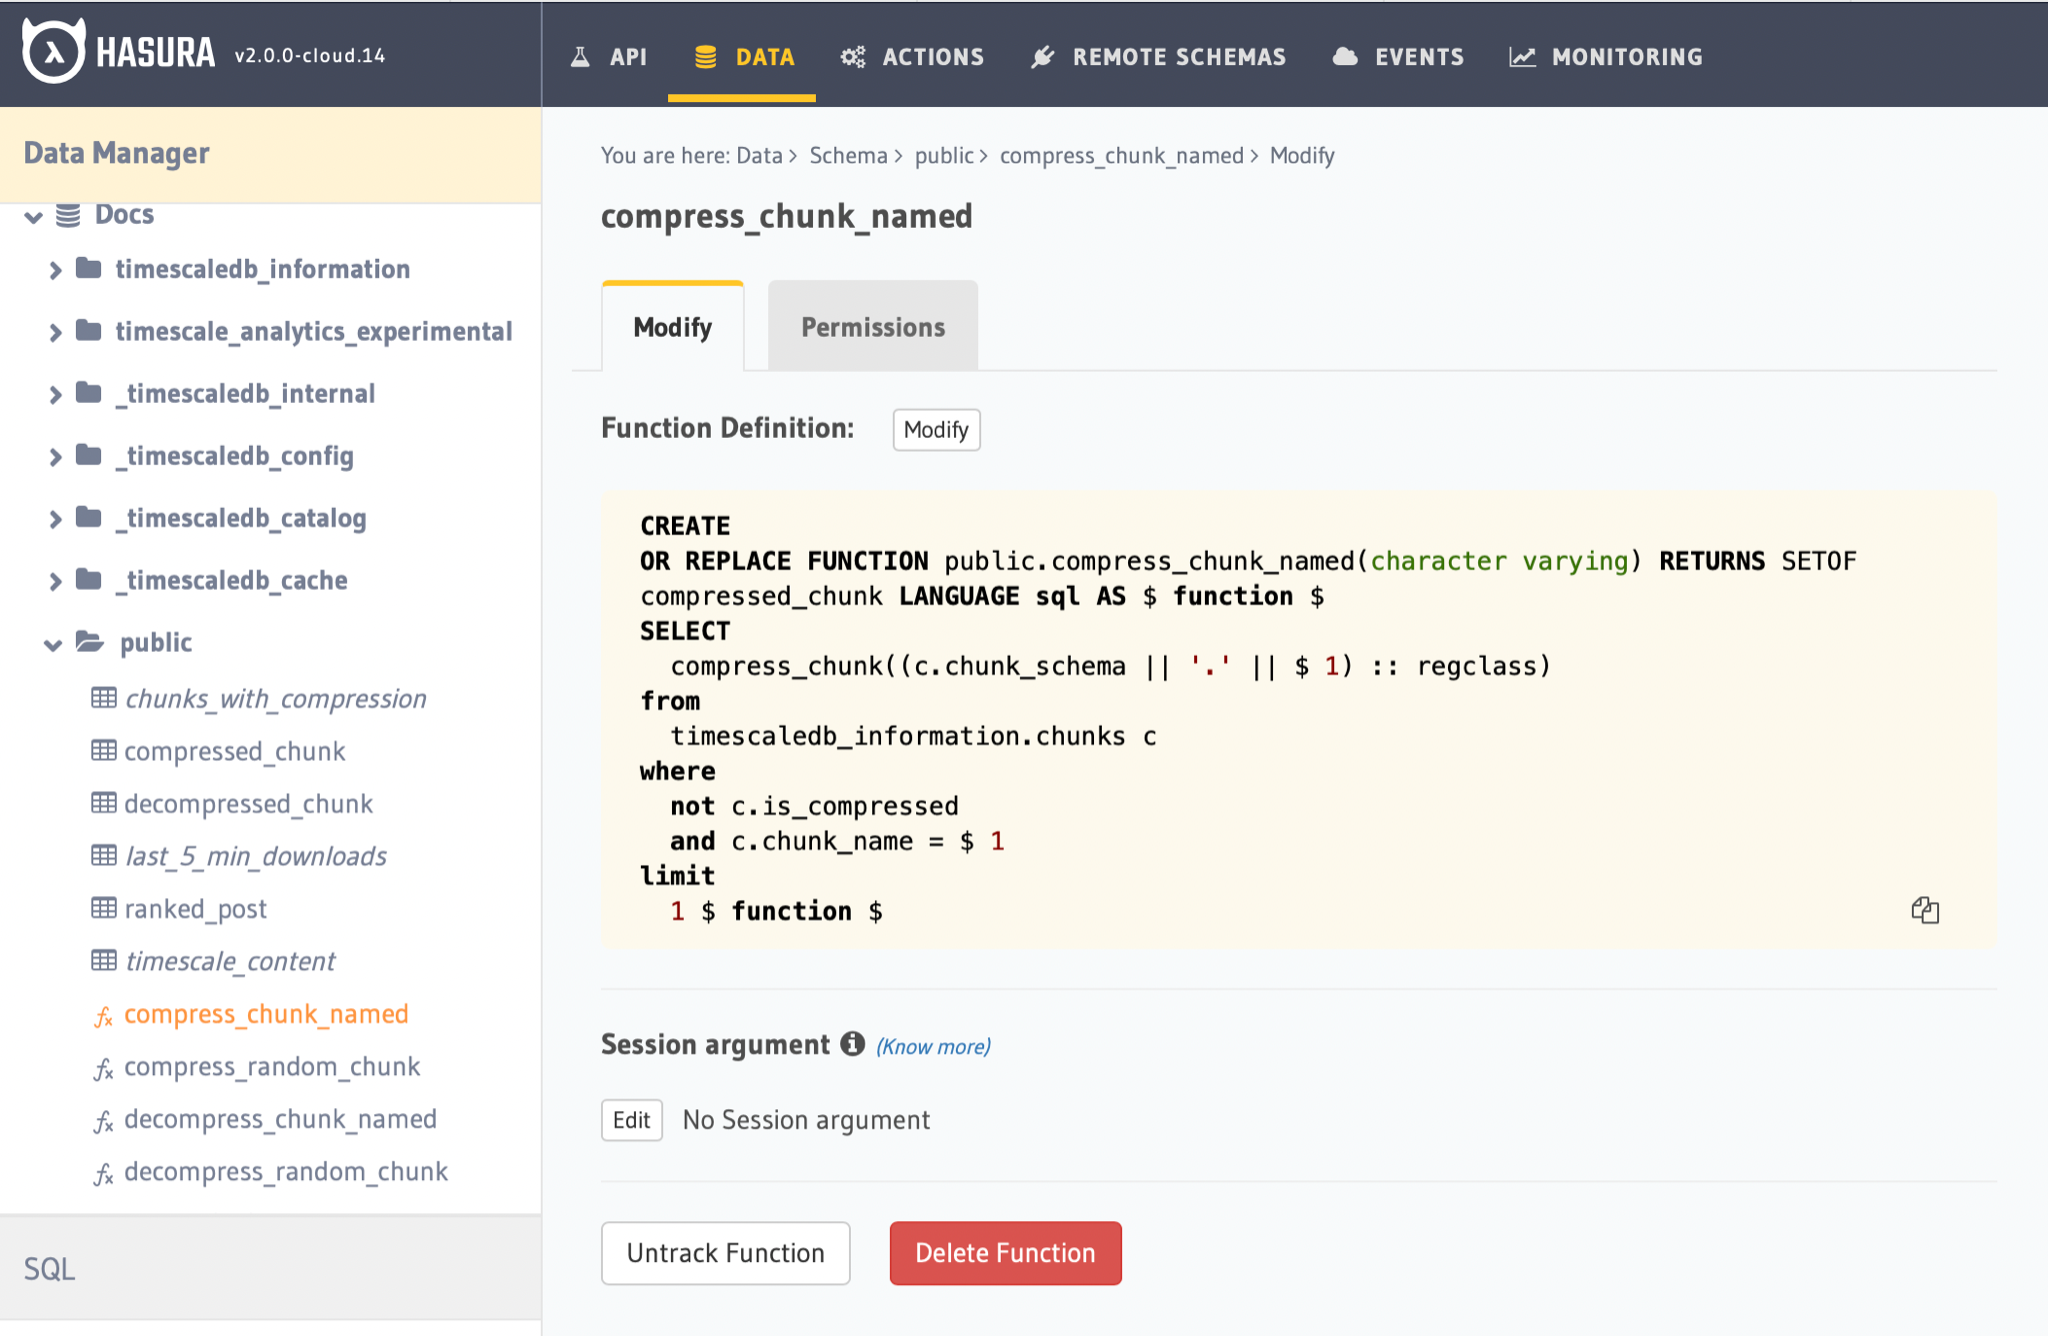Open the MONITORING navigation tab
This screenshot has height=1336, width=2048.
1606,57
